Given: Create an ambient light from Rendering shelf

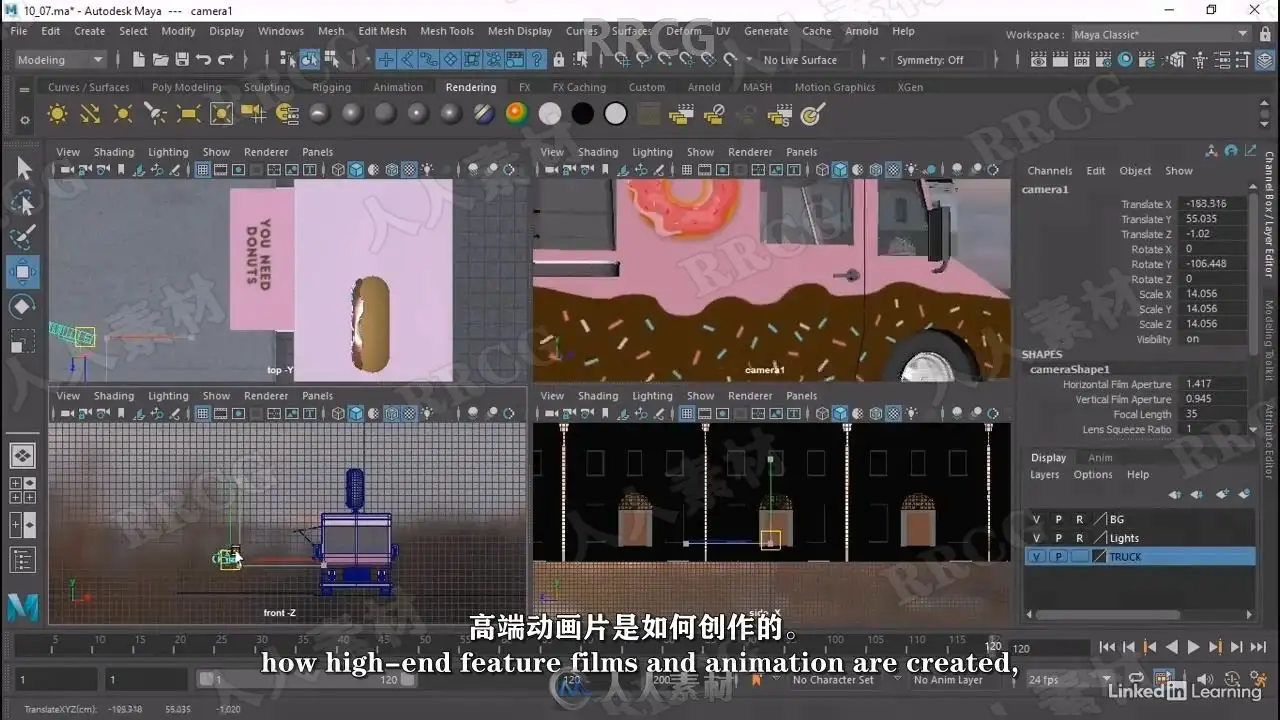Looking at the screenshot, I should click(x=58, y=114).
